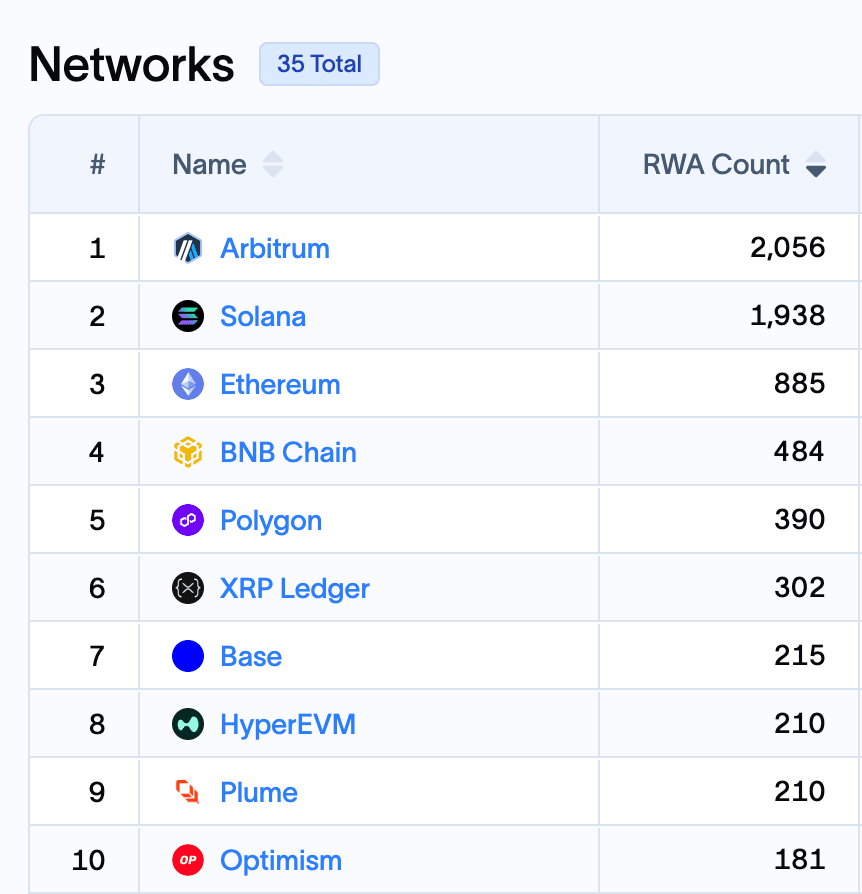Click the Networks heading
The image size is (862, 894).
click(132, 64)
